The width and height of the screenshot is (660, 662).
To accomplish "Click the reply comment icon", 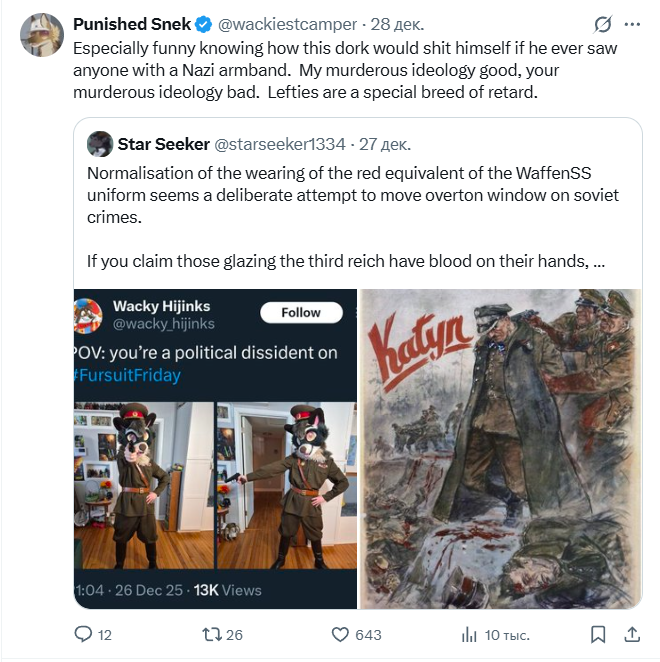I will pyautogui.click(x=83, y=634).
